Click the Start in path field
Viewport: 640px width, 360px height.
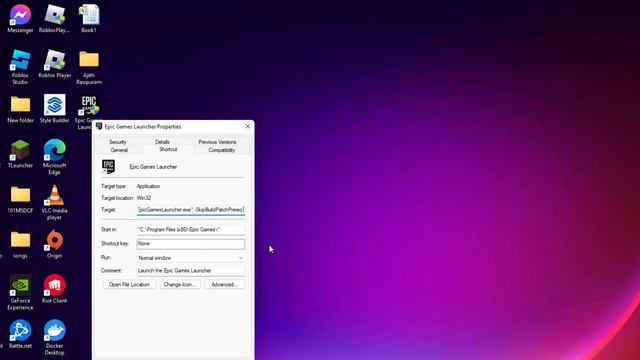pos(191,230)
